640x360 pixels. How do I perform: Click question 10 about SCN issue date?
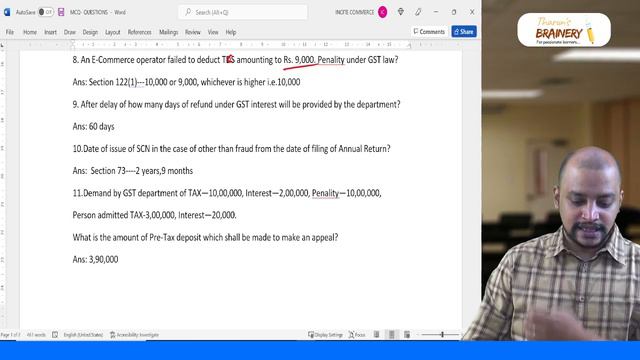click(x=231, y=149)
